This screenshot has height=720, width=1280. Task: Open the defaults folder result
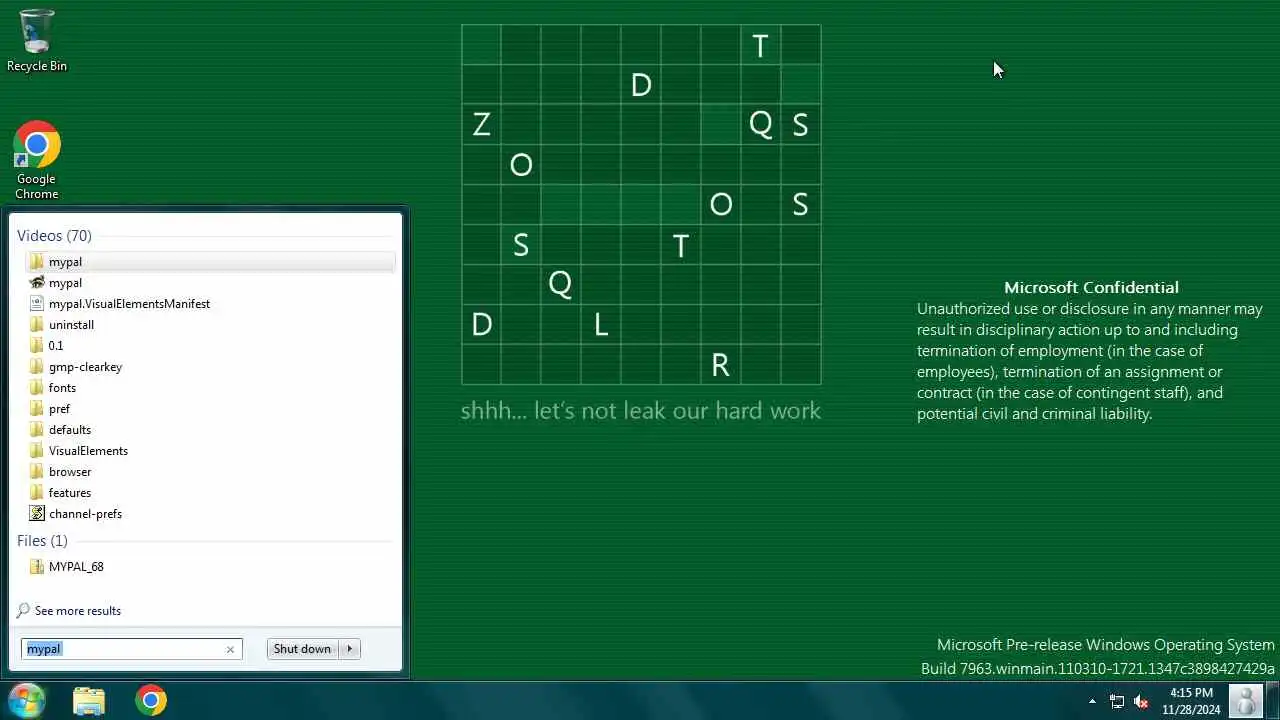pos(210,430)
